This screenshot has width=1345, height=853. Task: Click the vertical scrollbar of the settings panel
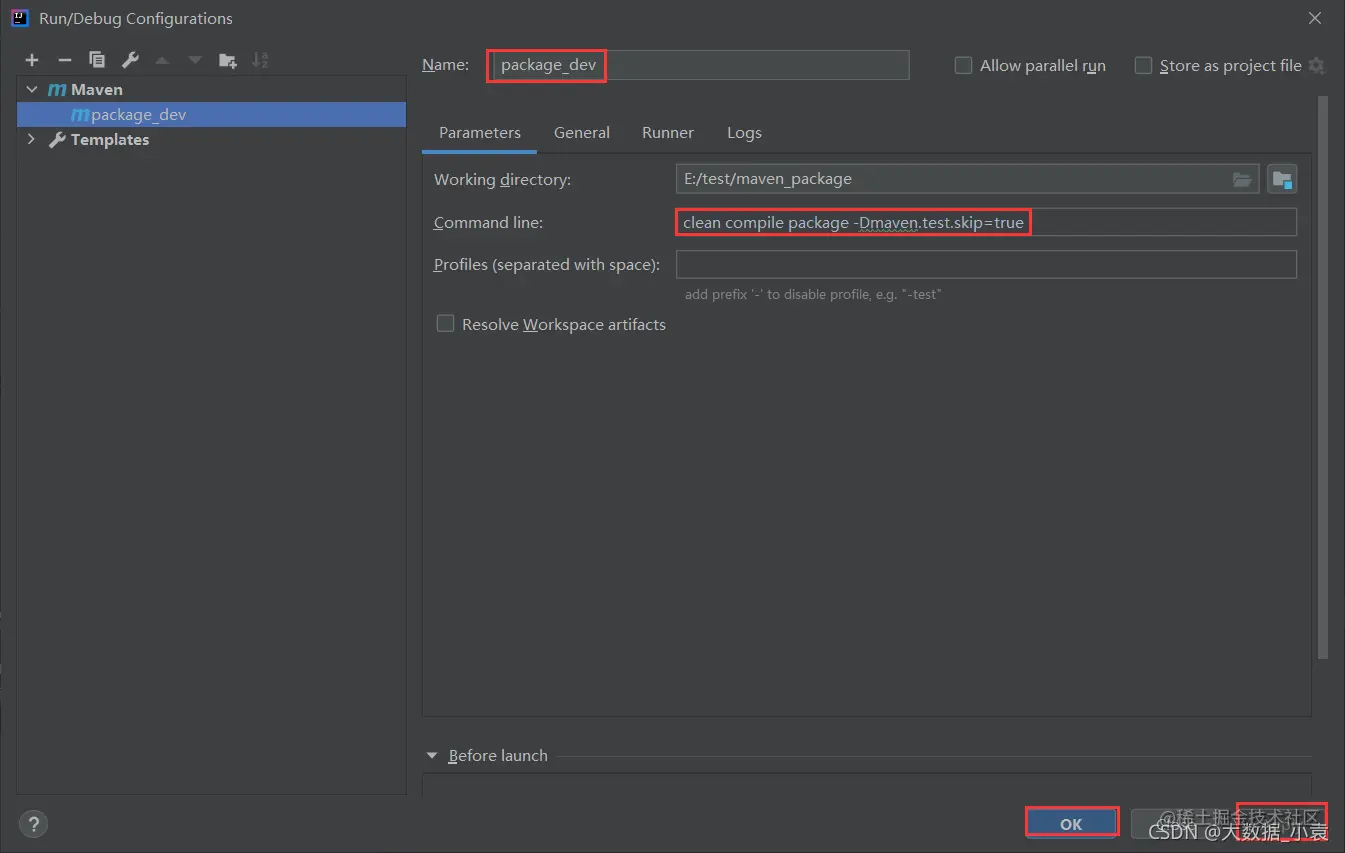[1323, 377]
